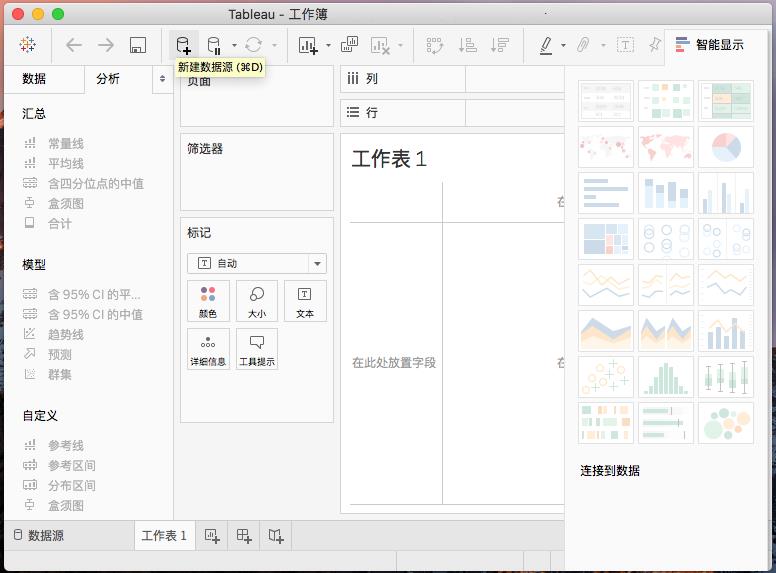Click the refresh data source icon
Image resolution: width=776 pixels, height=573 pixels.
(x=253, y=45)
